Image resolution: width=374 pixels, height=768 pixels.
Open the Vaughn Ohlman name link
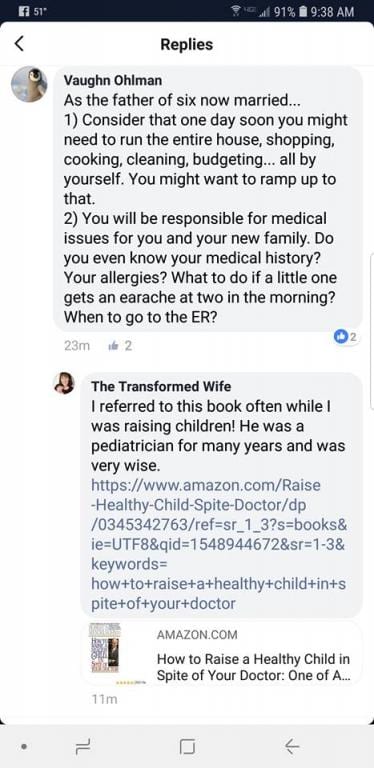pyautogui.click(x=113, y=81)
